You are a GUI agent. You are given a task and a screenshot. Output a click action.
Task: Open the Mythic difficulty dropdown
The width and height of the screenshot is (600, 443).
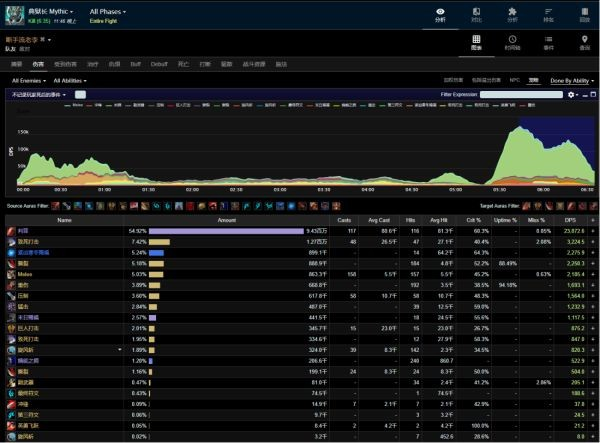click(51, 11)
